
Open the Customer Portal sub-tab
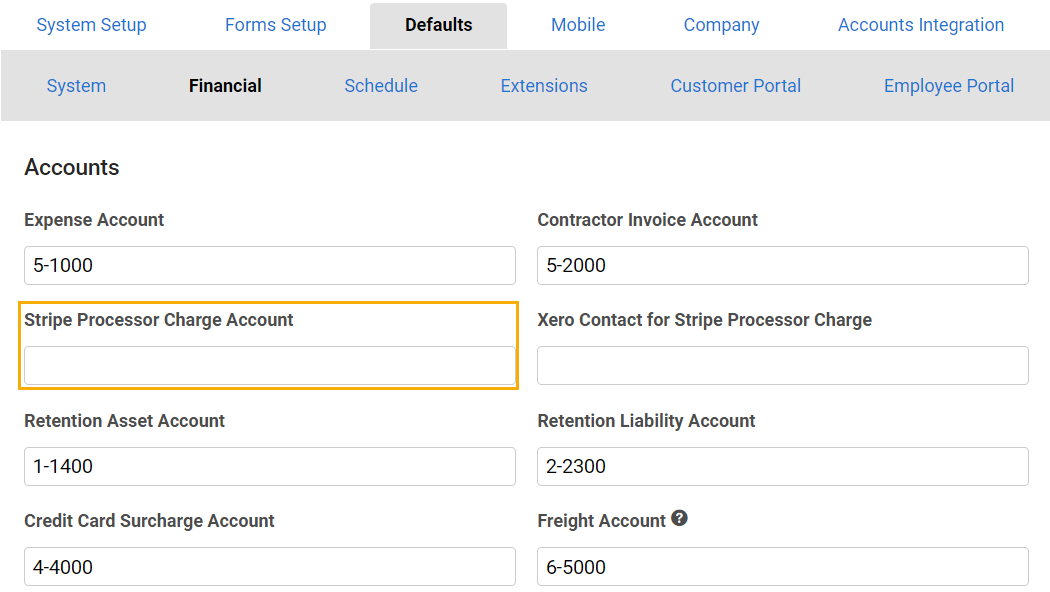click(x=735, y=86)
